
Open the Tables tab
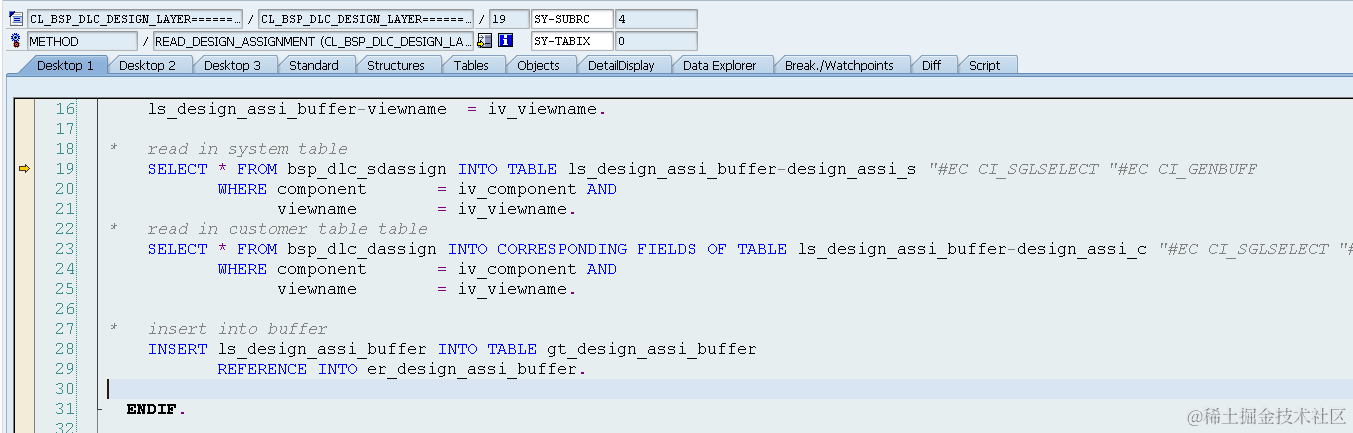(x=471, y=65)
